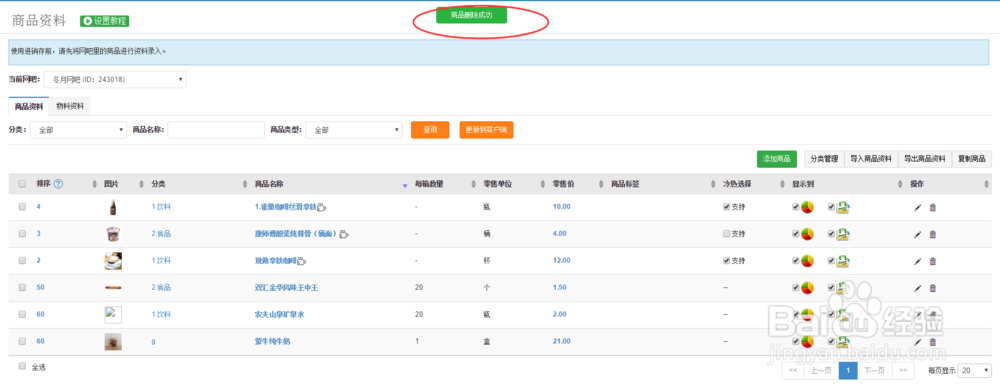Delete the 蒙牛纯牛奶 row with the trash icon
The height and width of the screenshot is (387, 1000).
tap(932, 342)
